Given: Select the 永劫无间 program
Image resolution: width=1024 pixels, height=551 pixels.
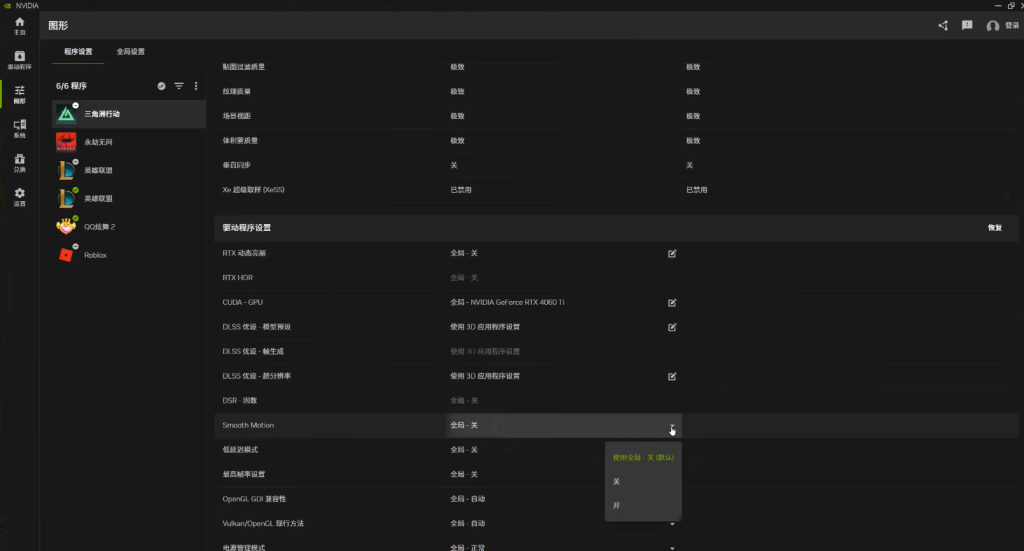Looking at the screenshot, I should pos(129,142).
